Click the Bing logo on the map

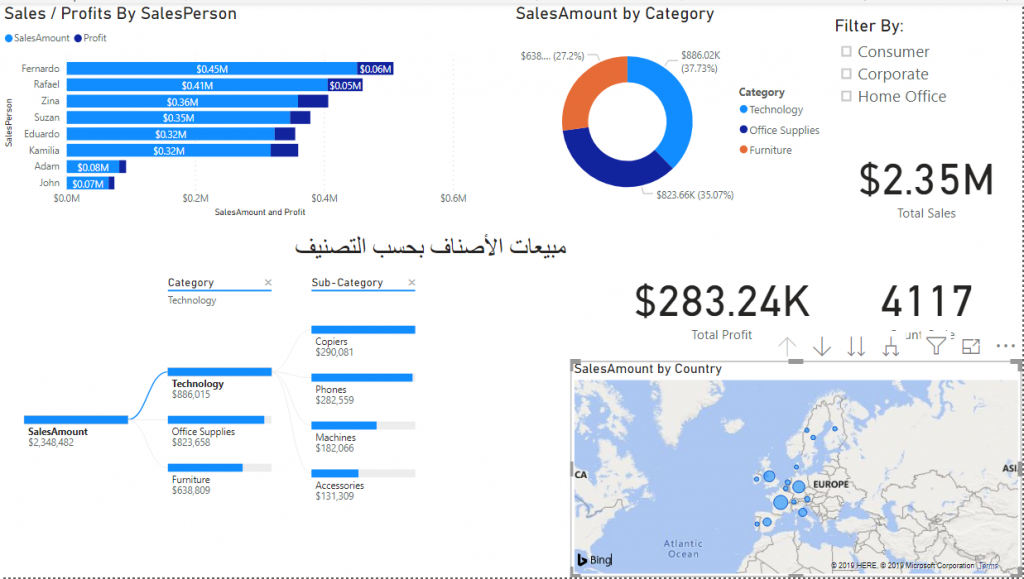[x=594, y=560]
